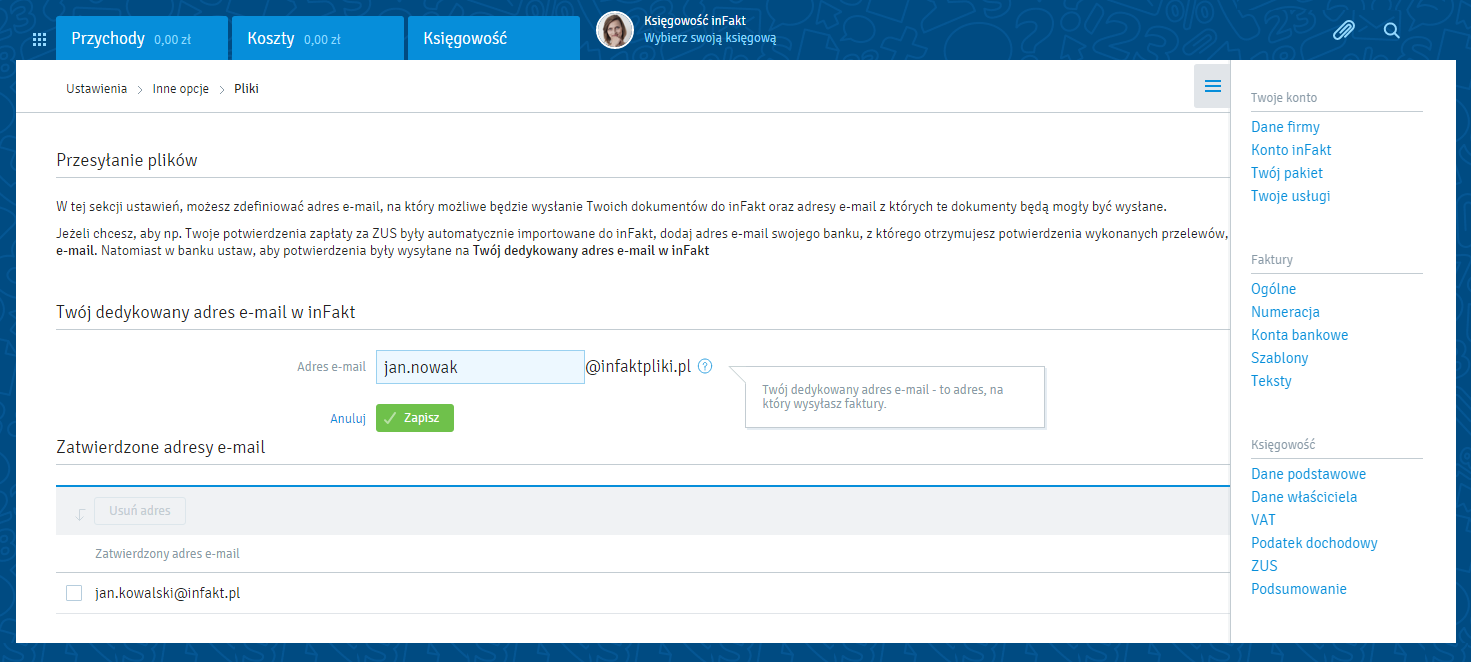Click the paperclip attachments icon
The width and height of the screenshot is (1471, 662).
click(x=1344, y=30)
